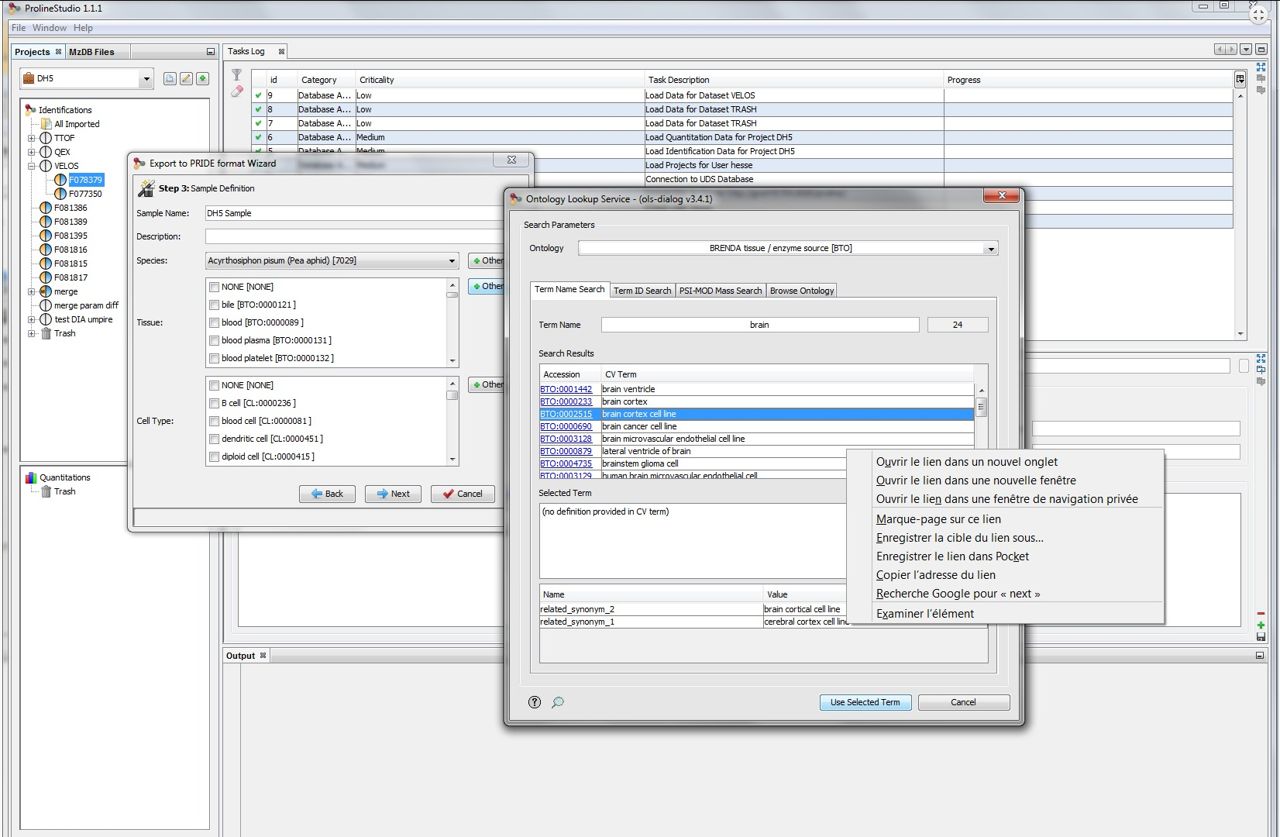Click the BTO:0002515 accession link
Viewport: 1280px width, 837px height.
coord(568,413)
